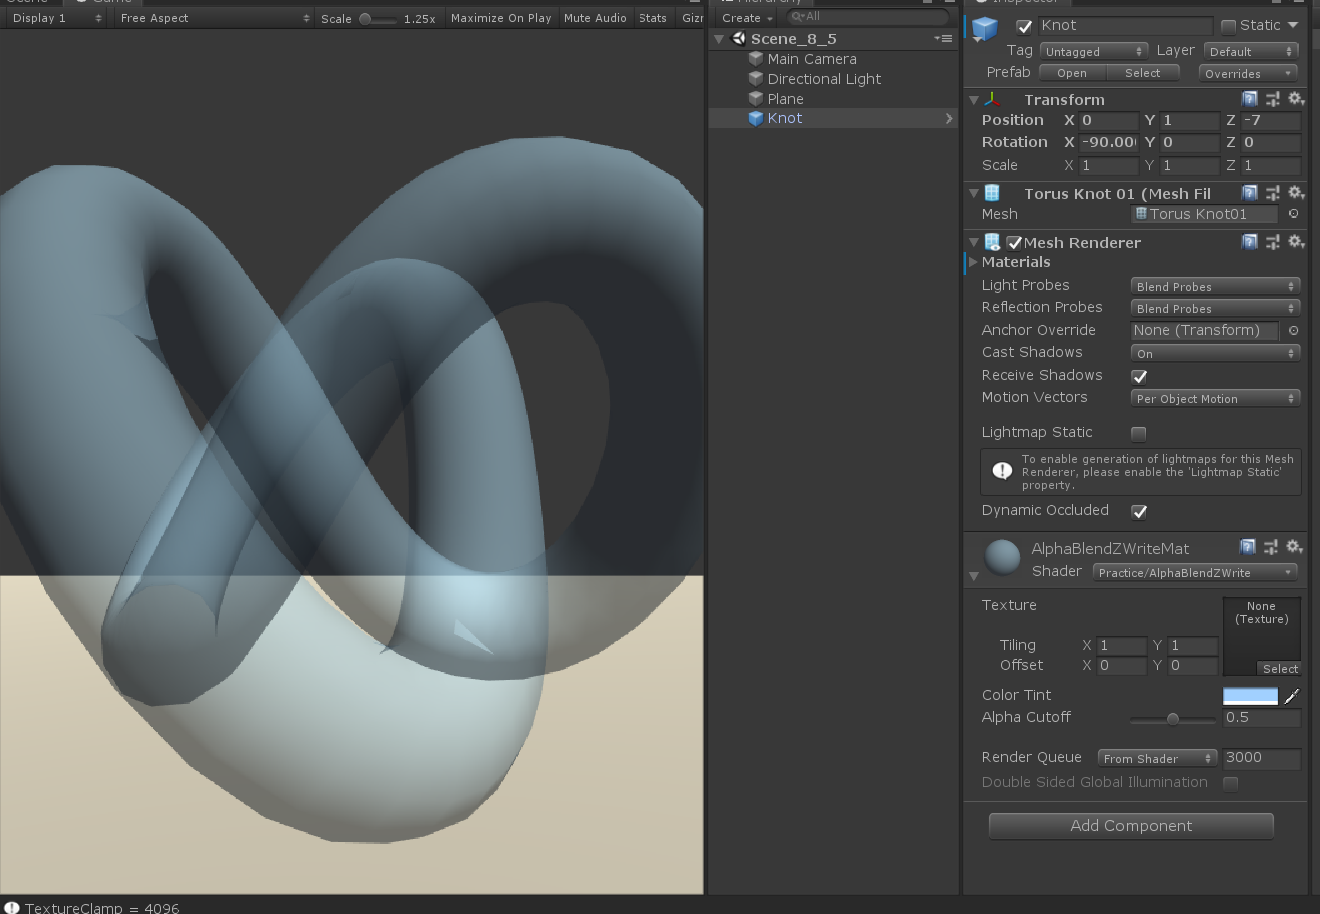Click the prefab Open button
Image resolution: width=1320 pixels, height=914 pixels.
click(x=1072, y=73)
